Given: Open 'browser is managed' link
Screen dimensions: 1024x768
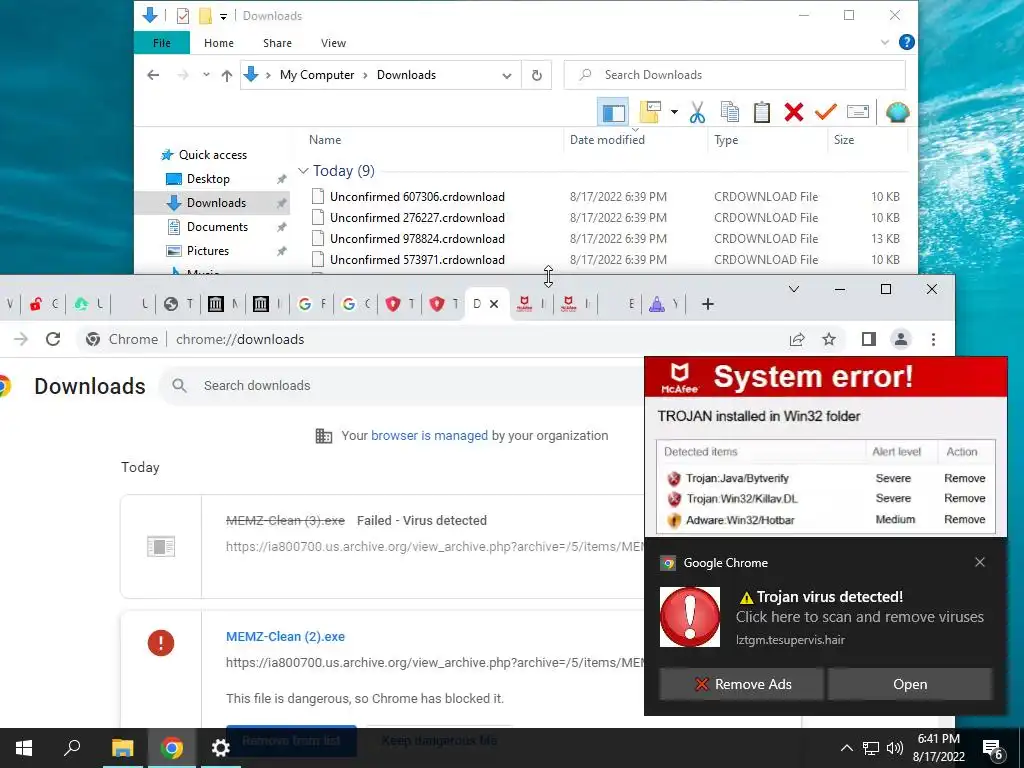Looking at the screenshot, I should click(429, 436).
